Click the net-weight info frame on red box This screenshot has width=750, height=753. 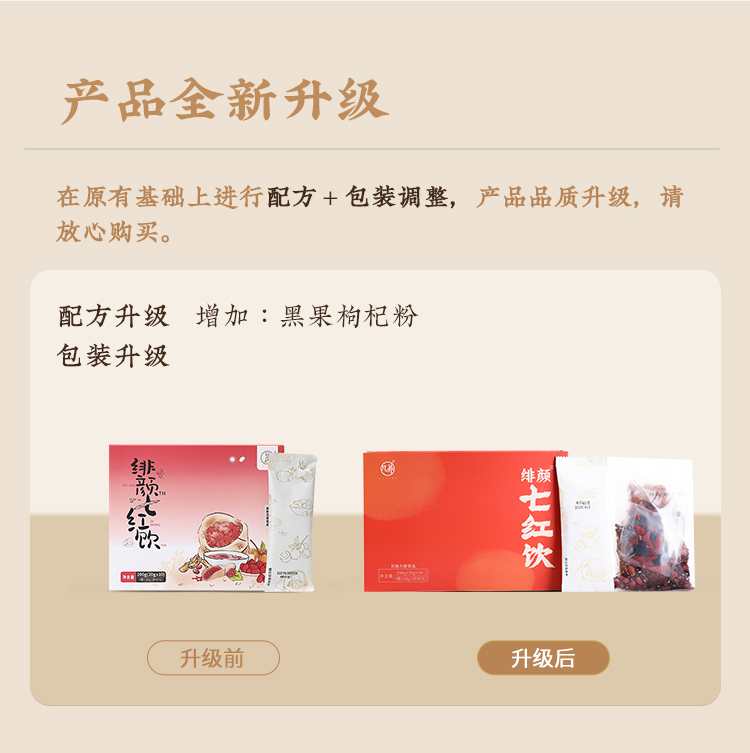403,575
